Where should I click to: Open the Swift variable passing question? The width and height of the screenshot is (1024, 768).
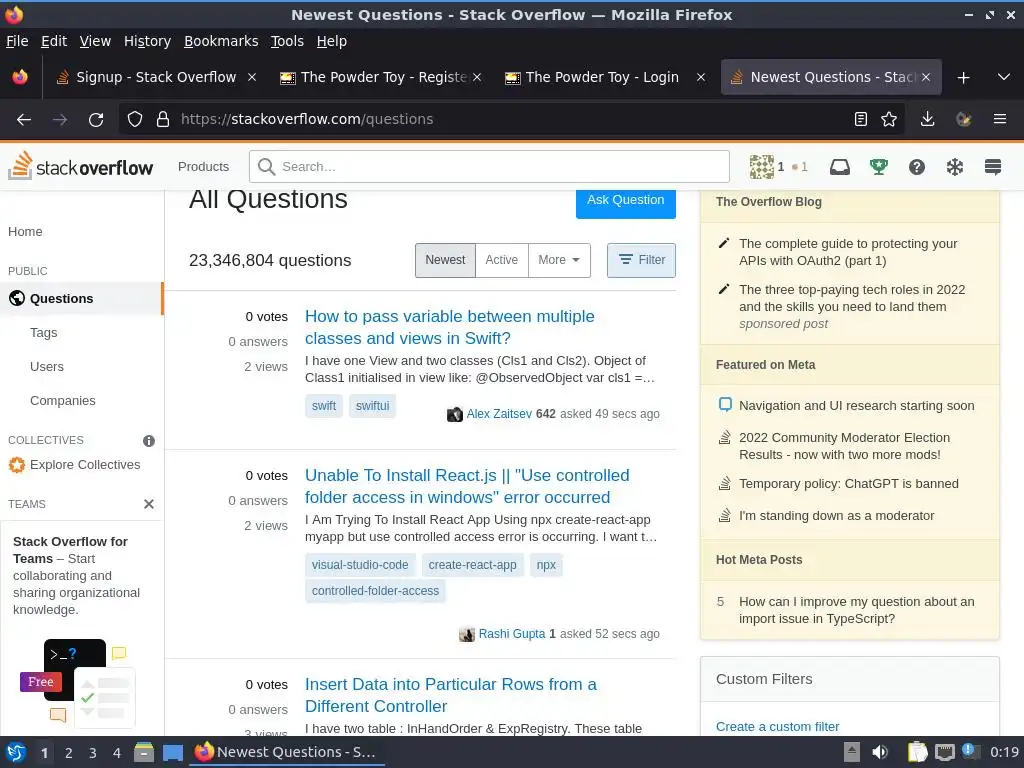[449, 327]
